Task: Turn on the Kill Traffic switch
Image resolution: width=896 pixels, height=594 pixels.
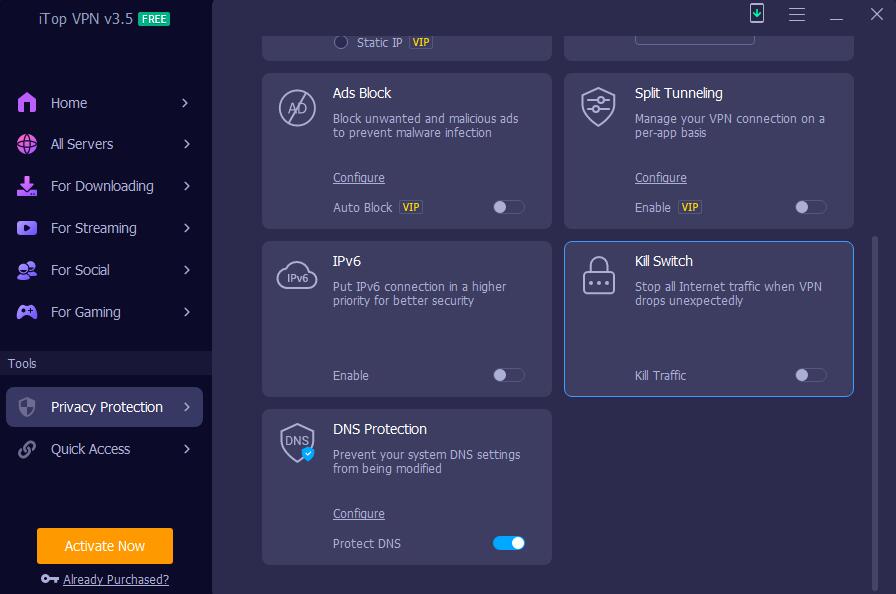Action: [810, 375]
